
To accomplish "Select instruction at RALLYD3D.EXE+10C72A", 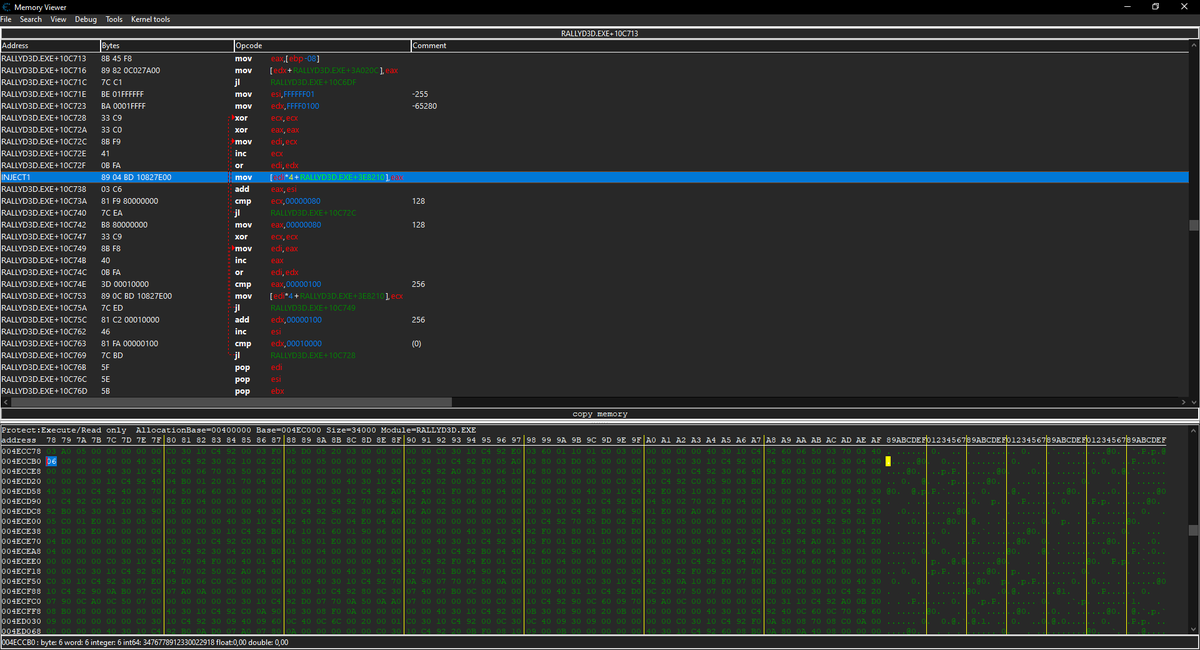I will pyautogui.click(x=594, y=130).
